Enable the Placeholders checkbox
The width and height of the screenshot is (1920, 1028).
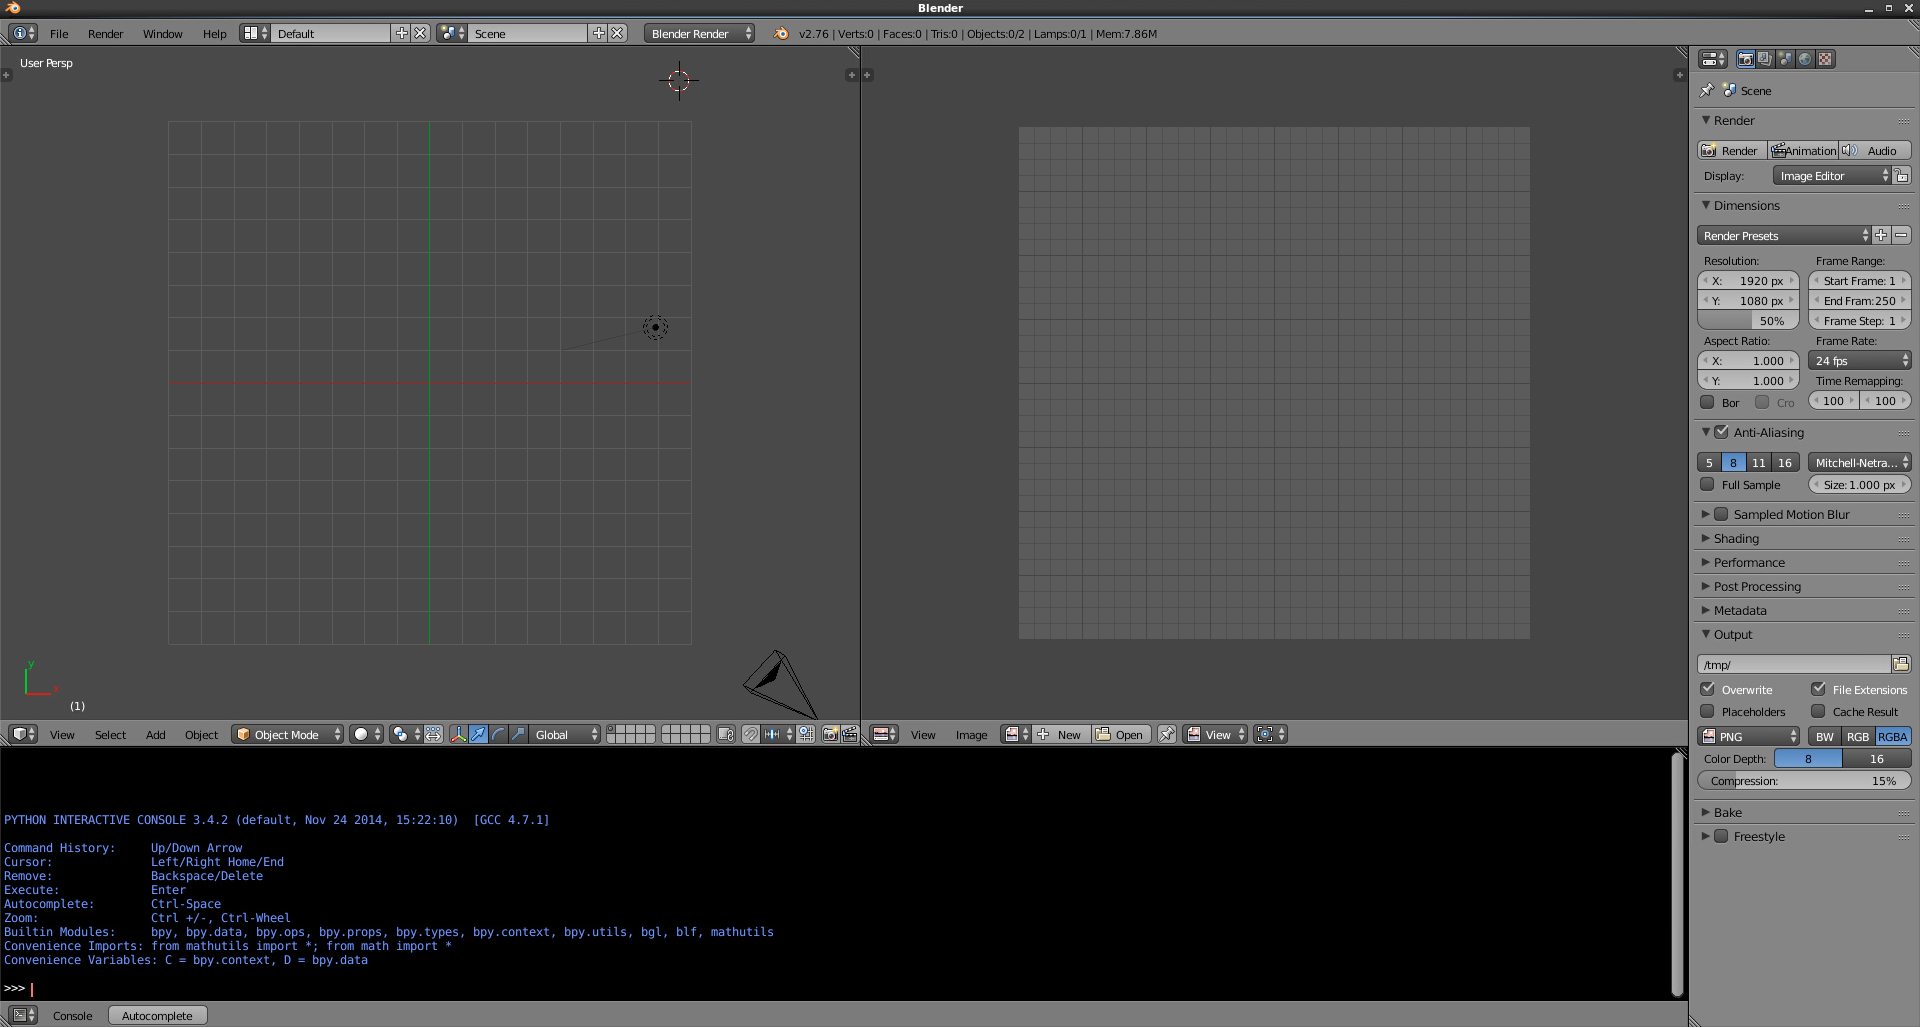1707,712
